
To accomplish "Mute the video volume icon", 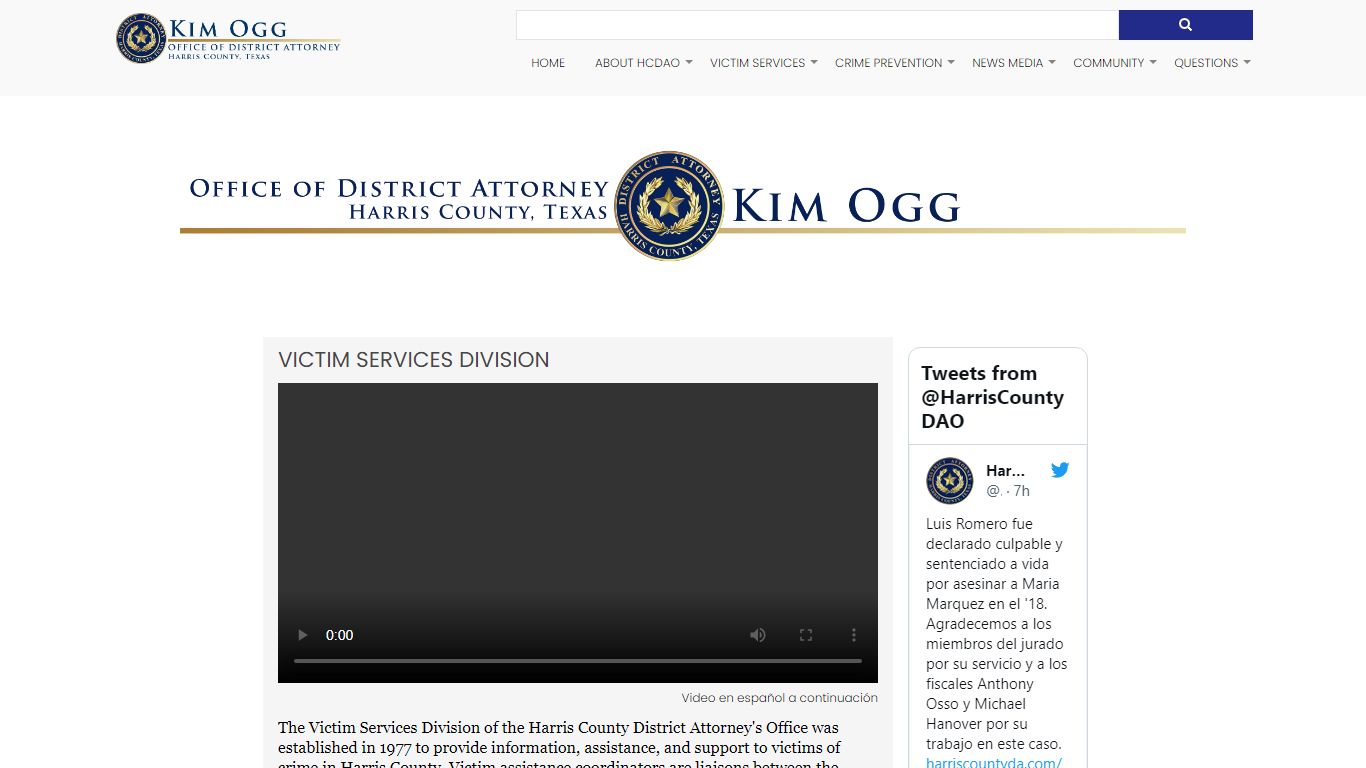I will (758, 635).
